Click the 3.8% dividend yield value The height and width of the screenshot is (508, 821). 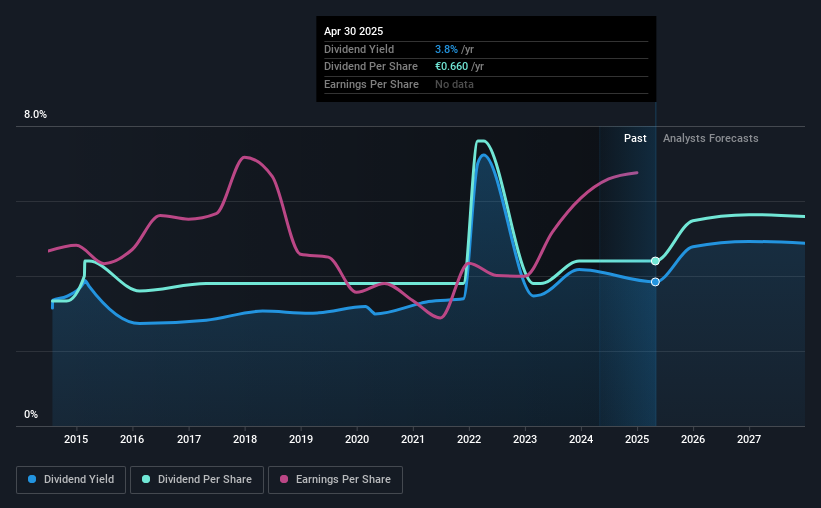[446, 49]
